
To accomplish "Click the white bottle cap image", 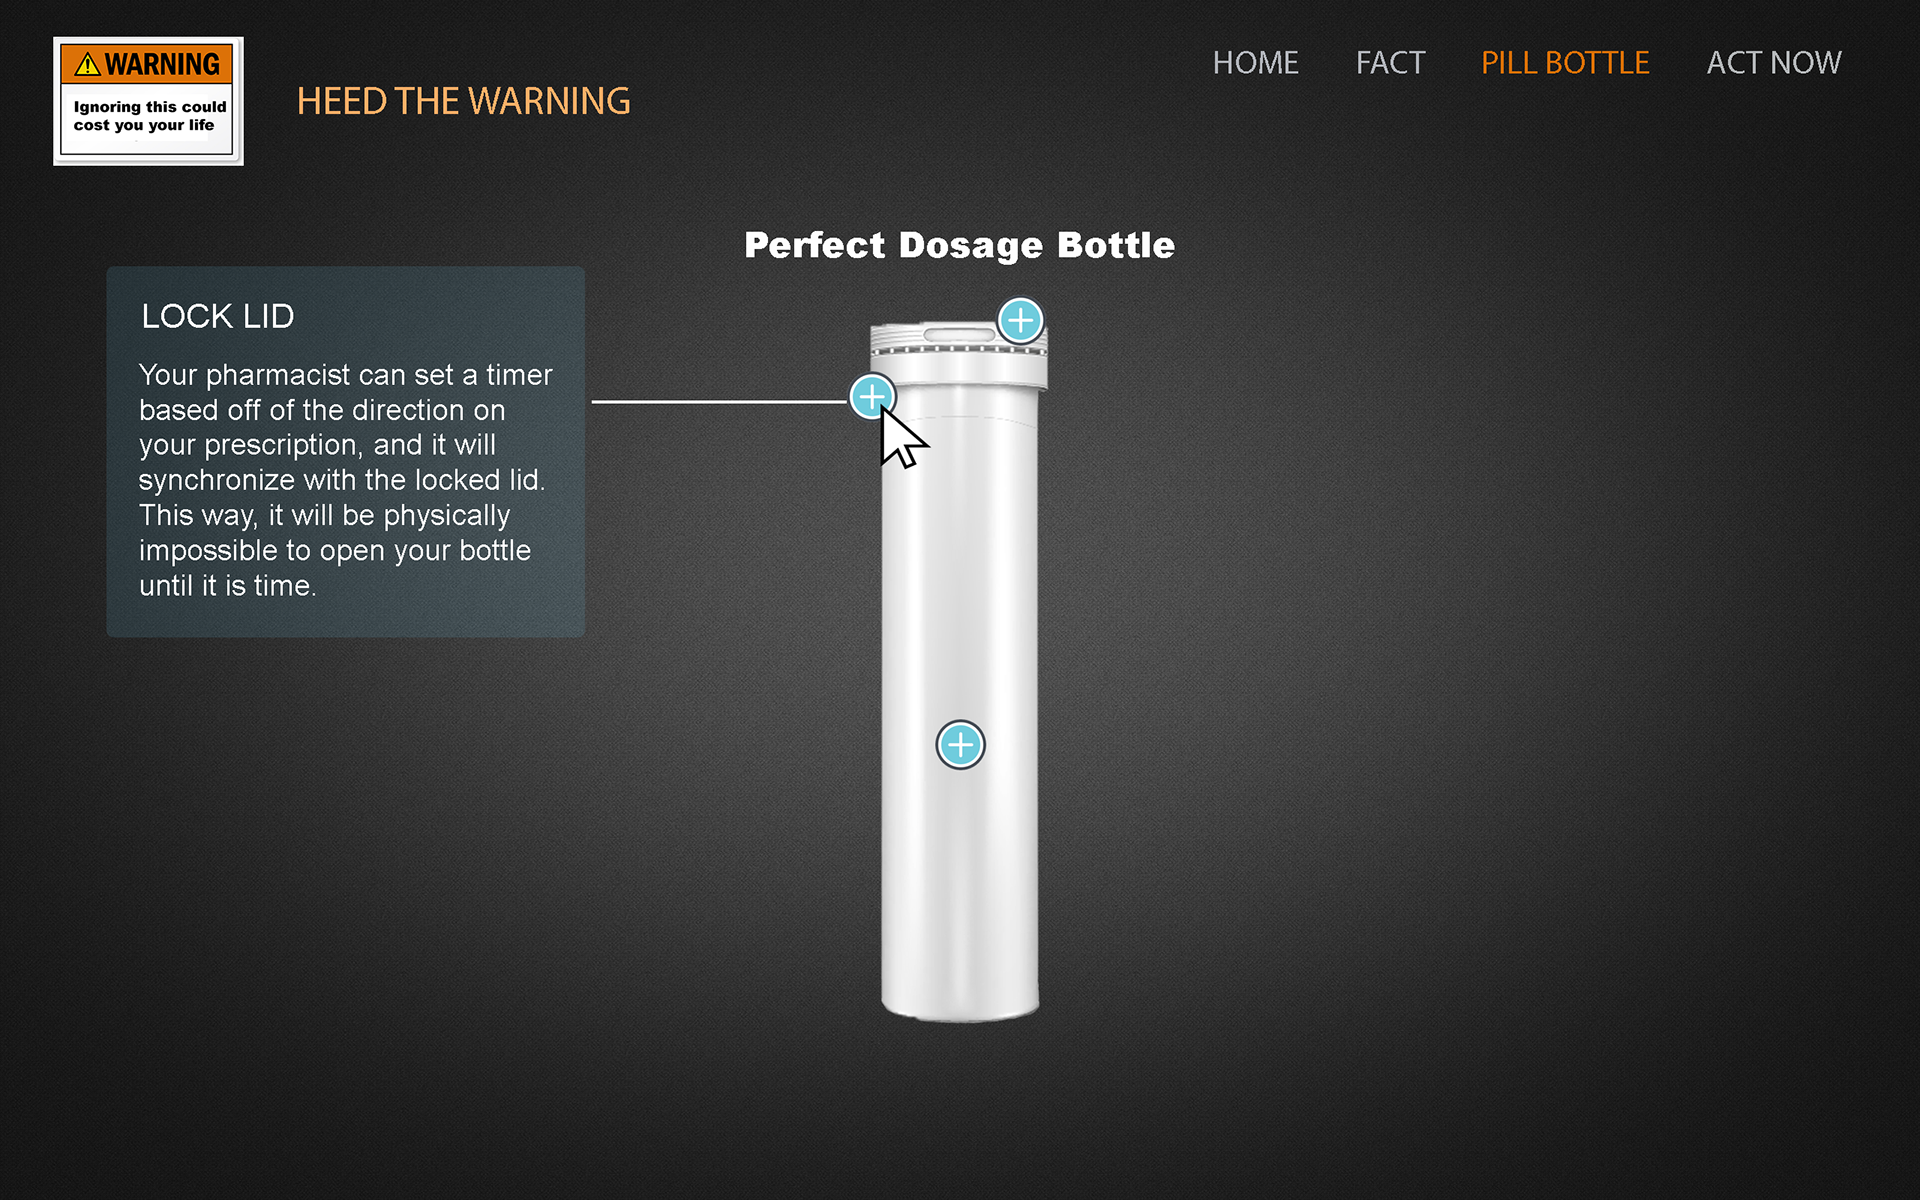I will 959,356.
